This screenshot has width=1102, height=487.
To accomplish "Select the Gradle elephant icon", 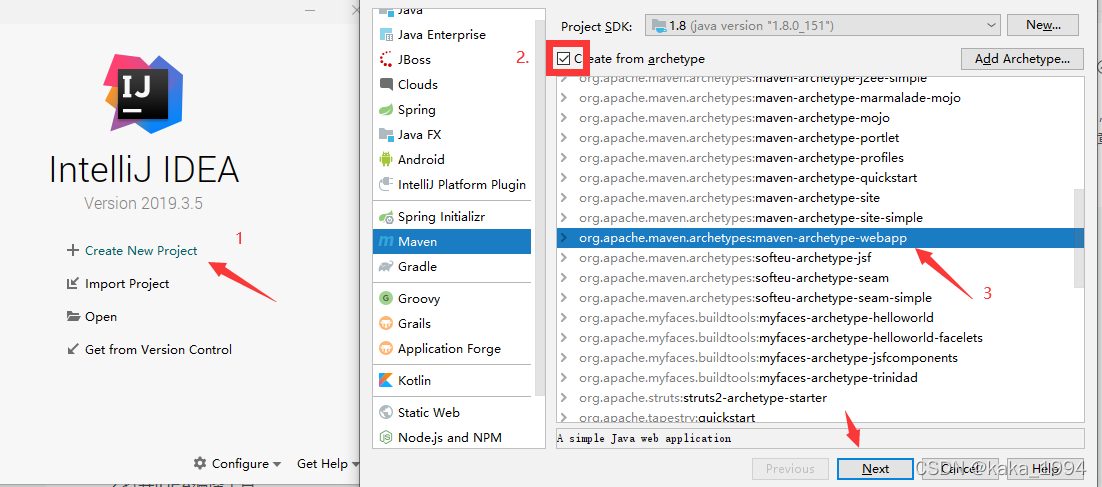I will (x=386, y=267).
